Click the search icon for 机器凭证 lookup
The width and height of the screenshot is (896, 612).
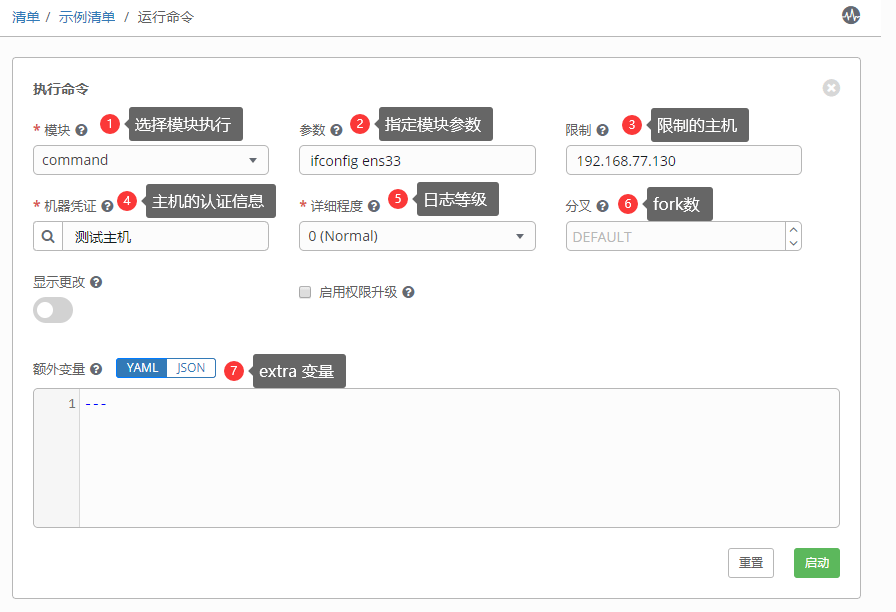coord(47,237)
